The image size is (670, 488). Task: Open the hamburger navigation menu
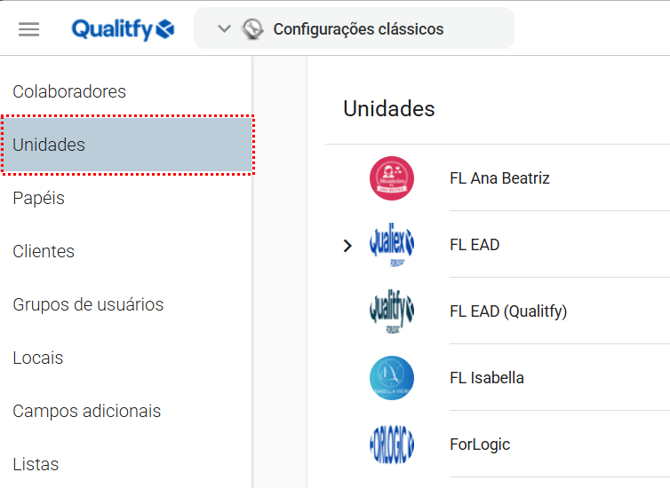tap(29, 29)
